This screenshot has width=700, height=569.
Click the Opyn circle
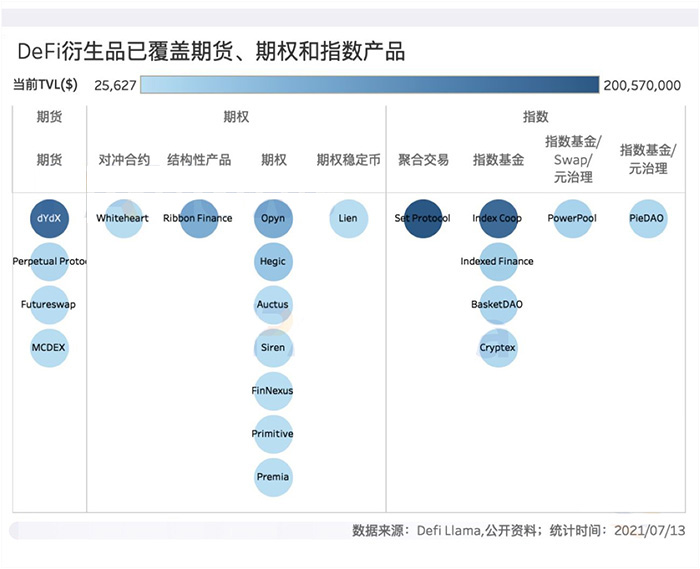274,218
